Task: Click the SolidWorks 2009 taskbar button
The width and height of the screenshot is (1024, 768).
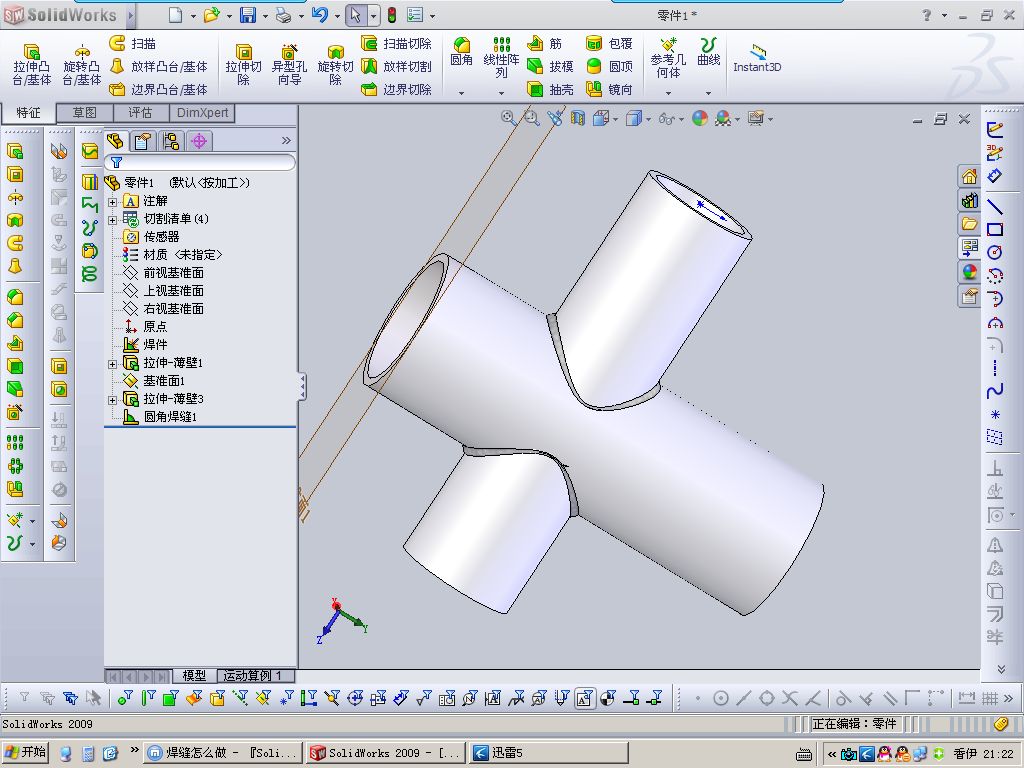Action: click(387, 753)
